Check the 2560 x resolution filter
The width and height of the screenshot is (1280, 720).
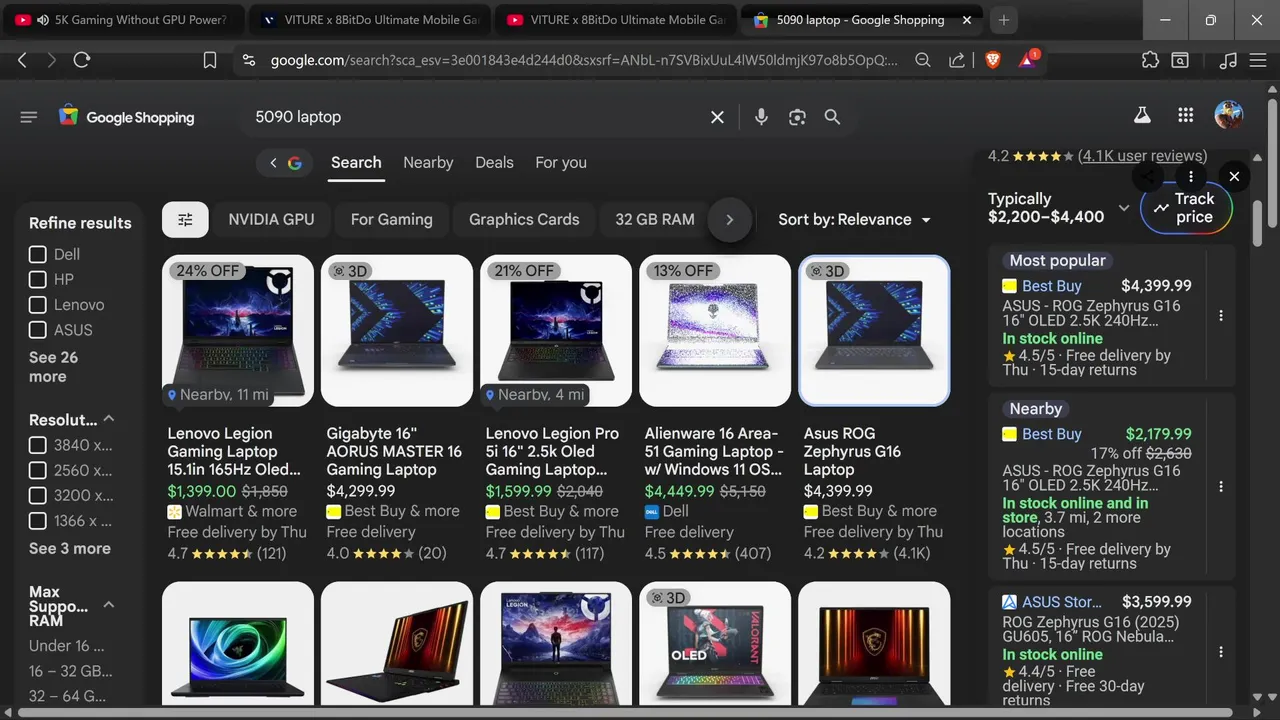37,470
